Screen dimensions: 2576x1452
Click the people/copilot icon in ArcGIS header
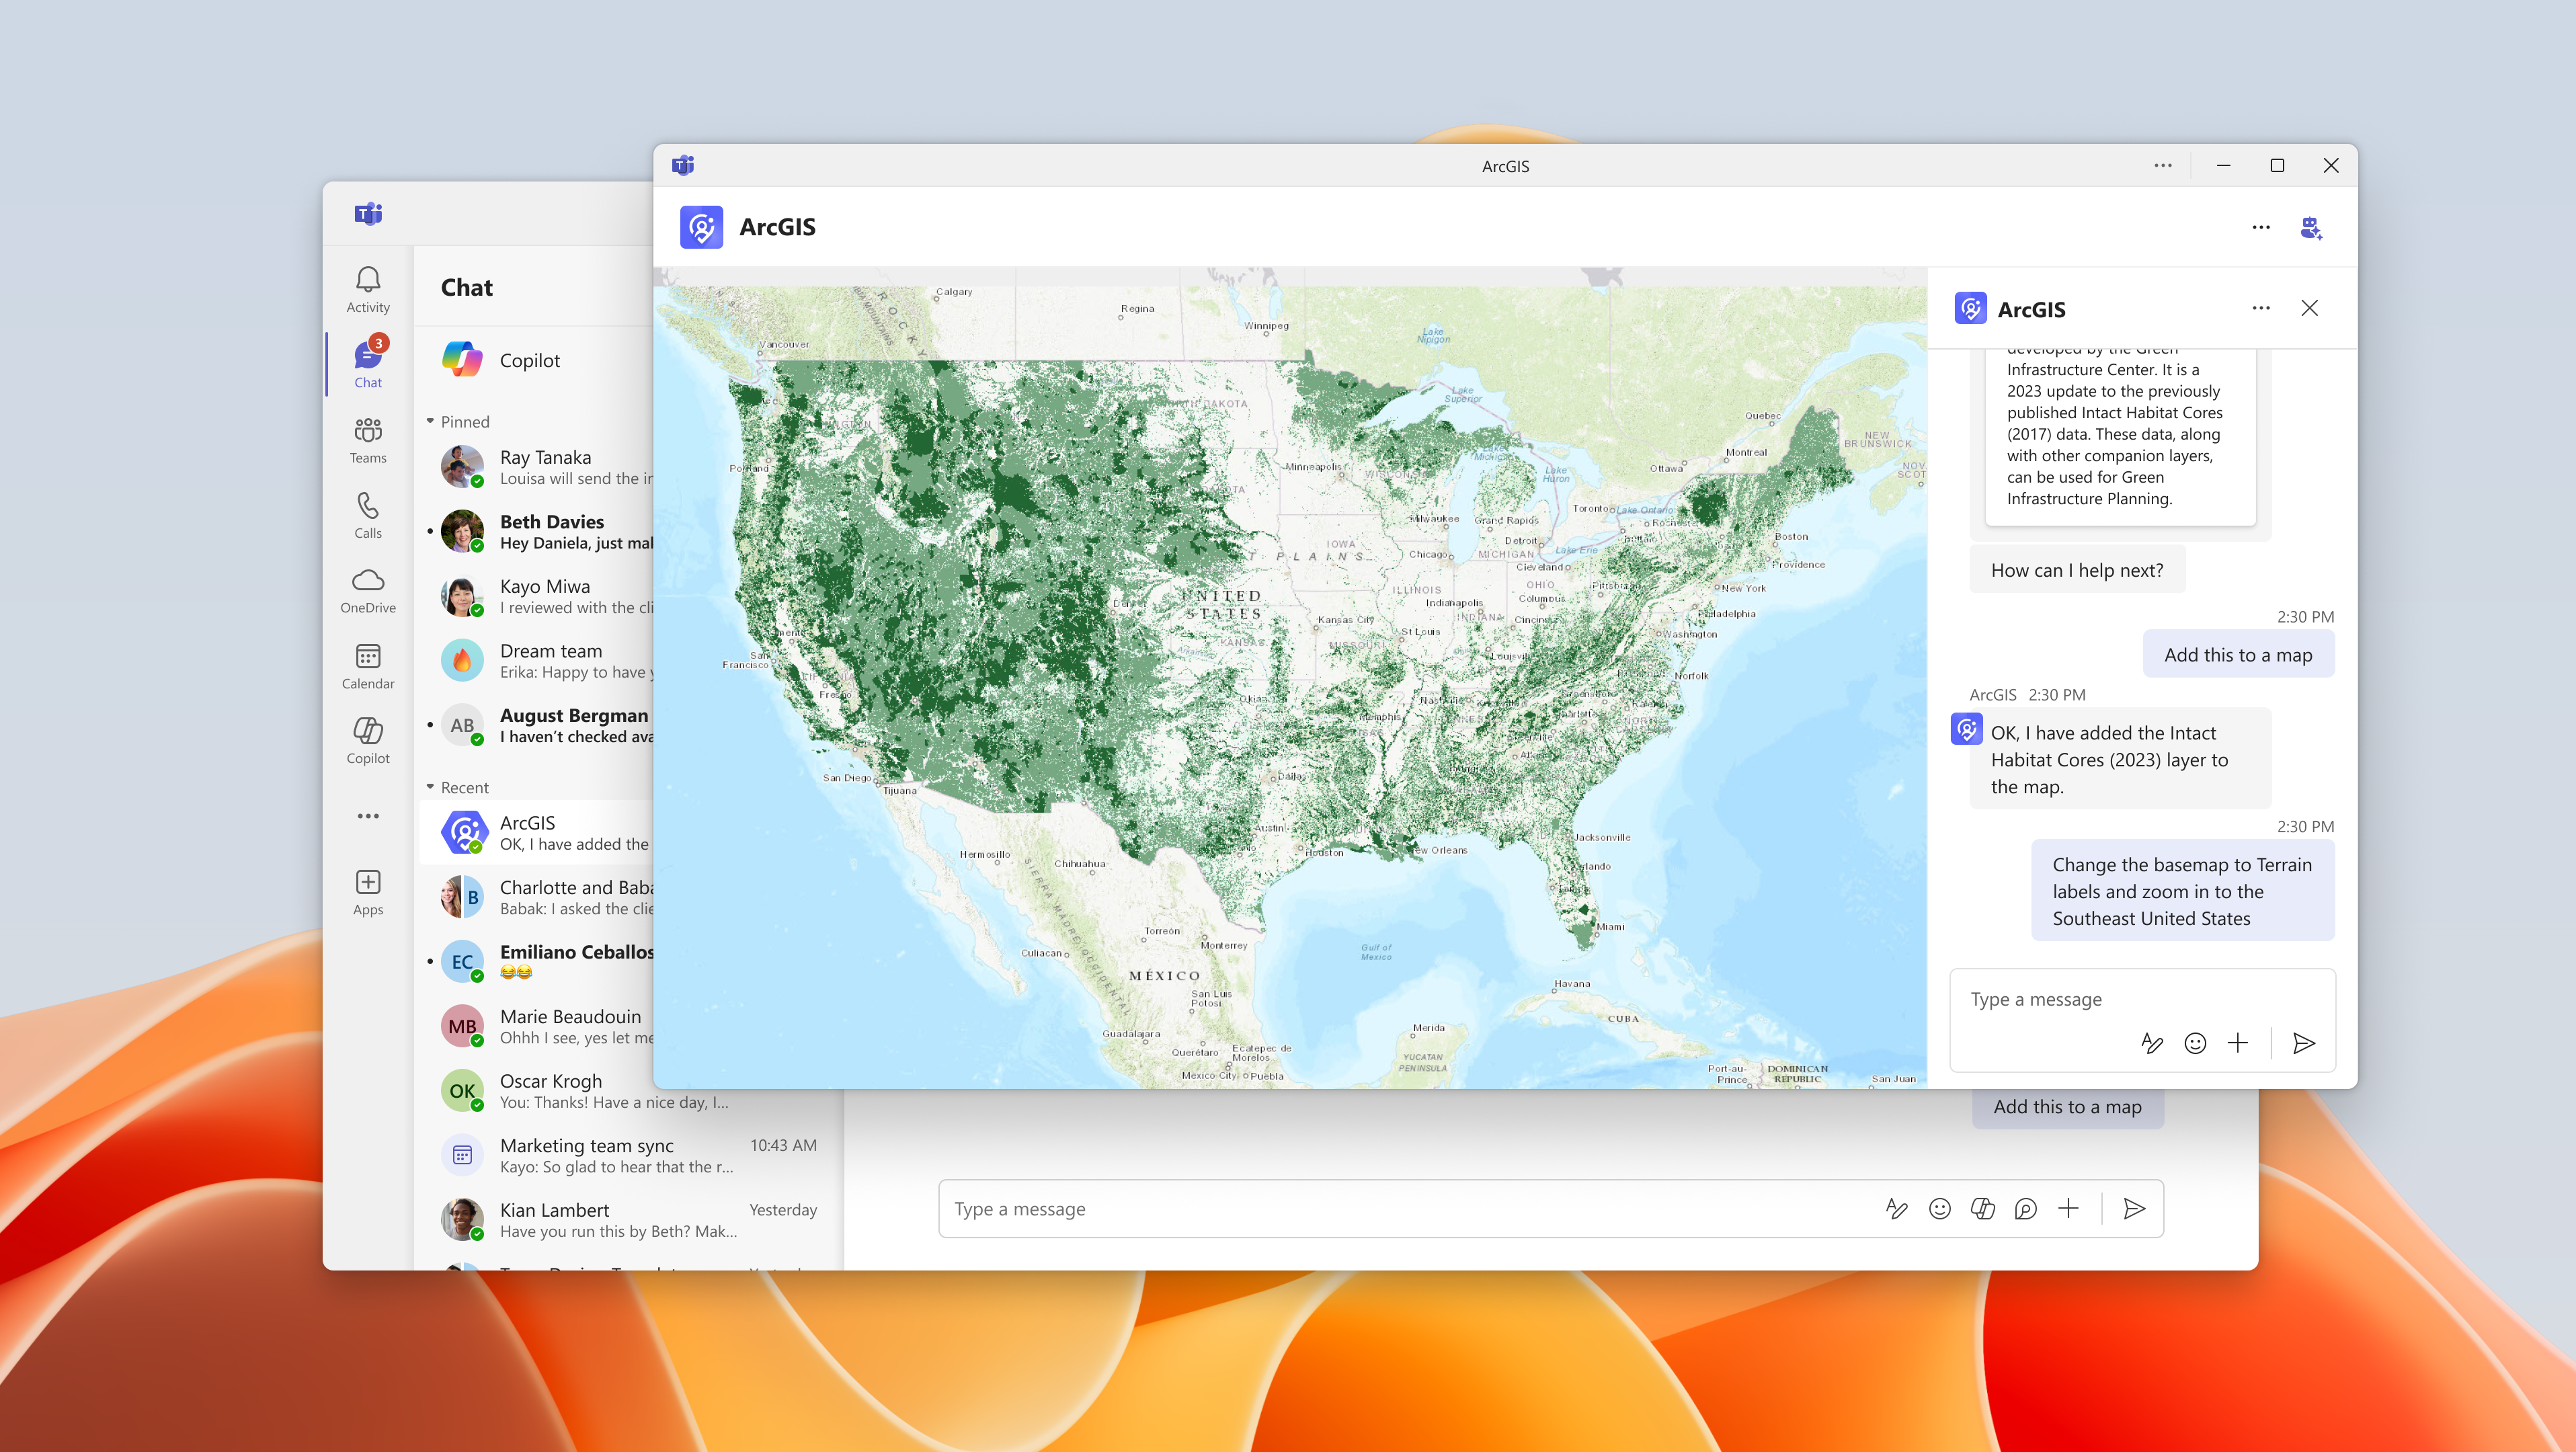tap(2311, 227)
